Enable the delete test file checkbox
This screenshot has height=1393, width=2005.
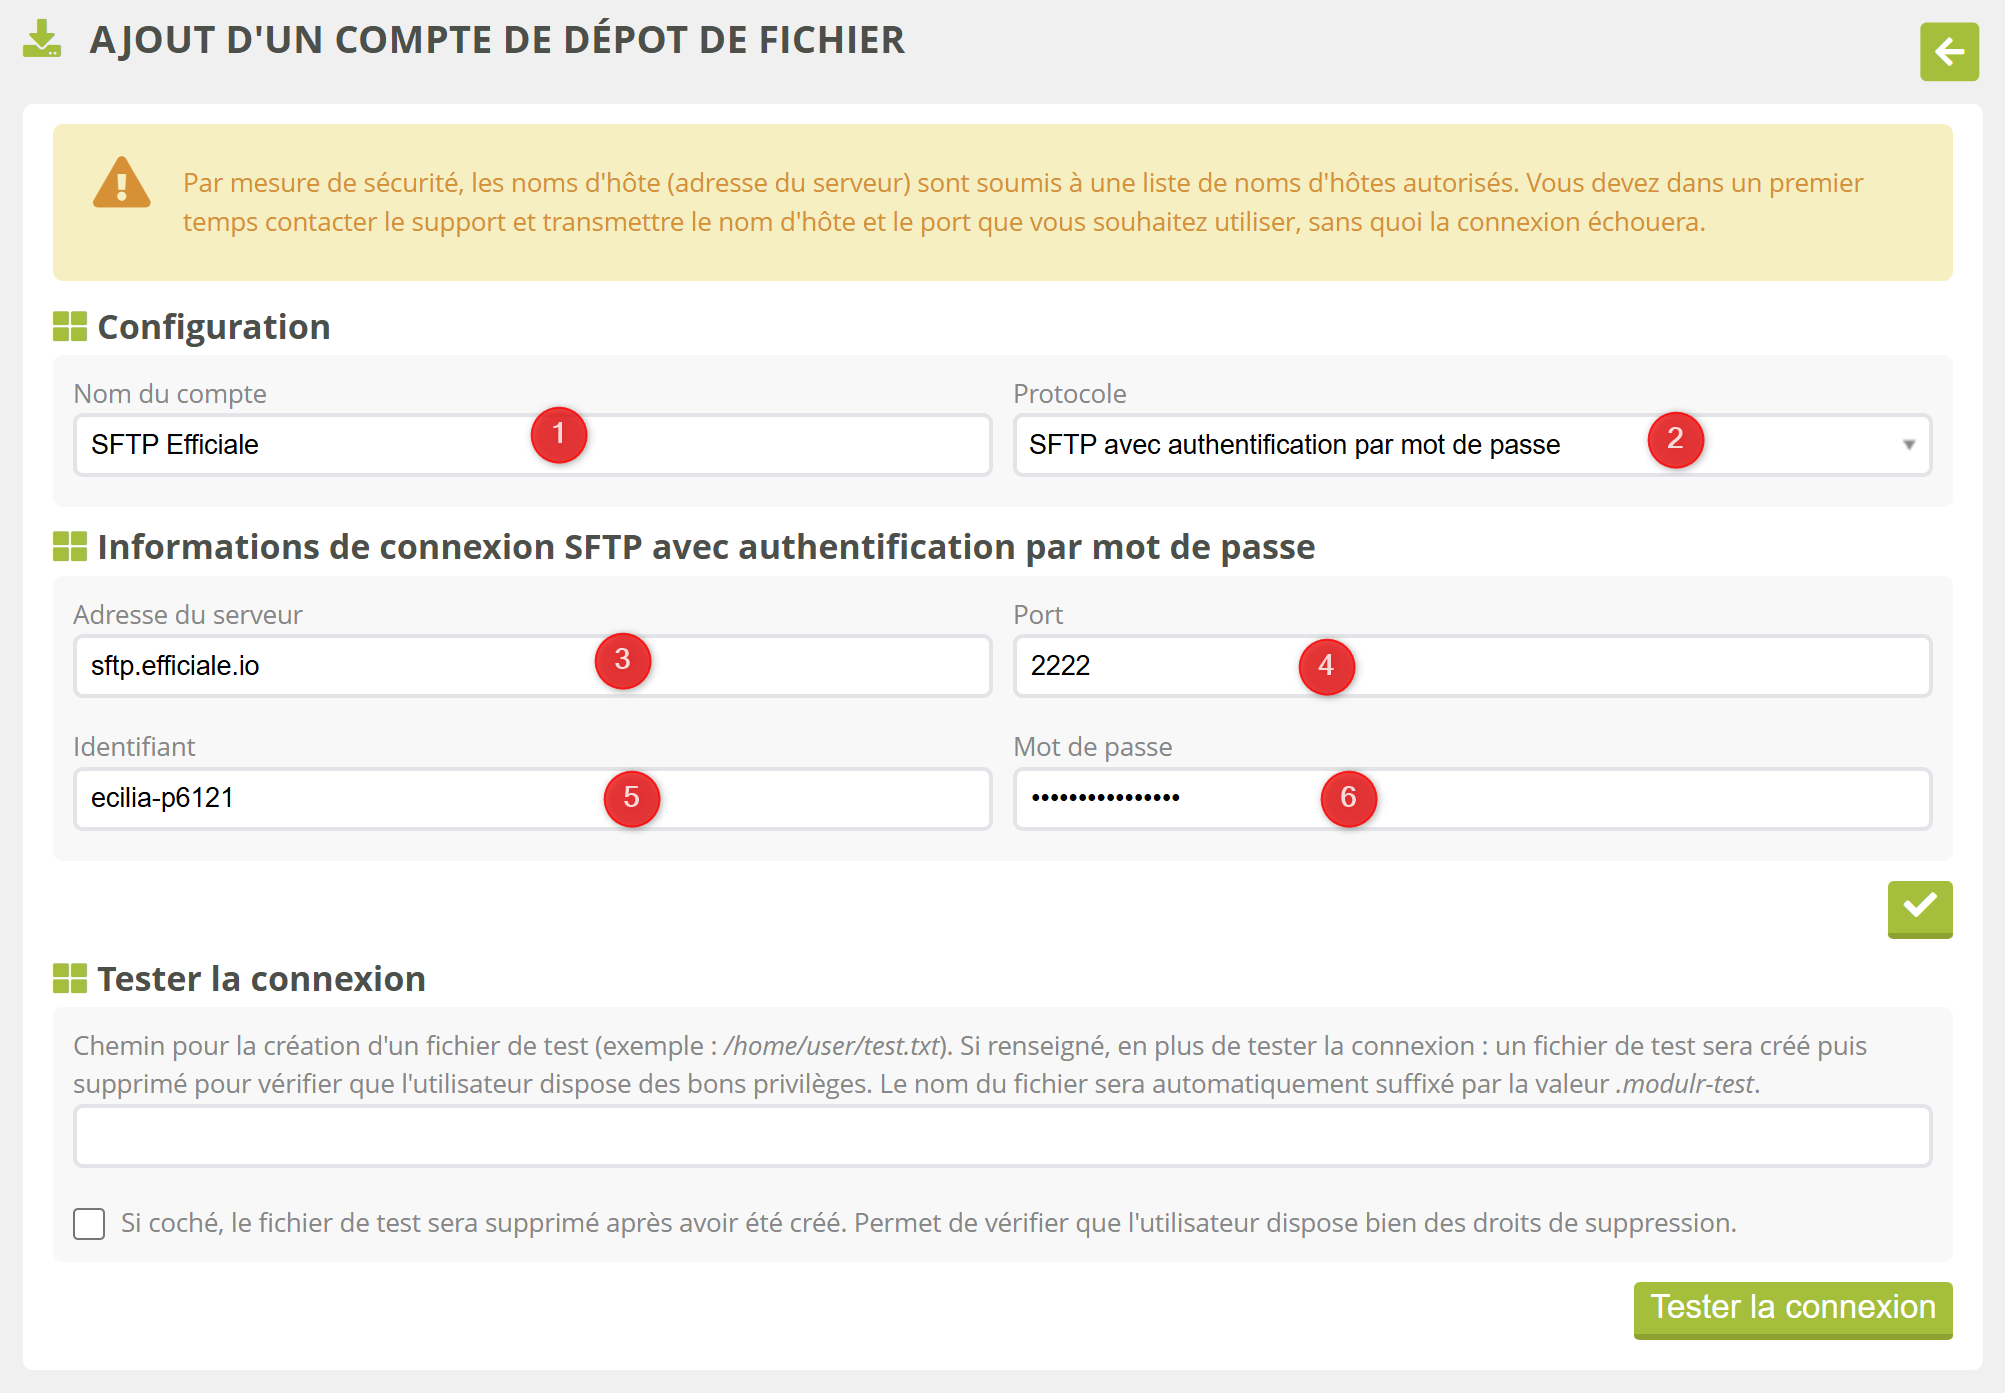[89, 1223]
